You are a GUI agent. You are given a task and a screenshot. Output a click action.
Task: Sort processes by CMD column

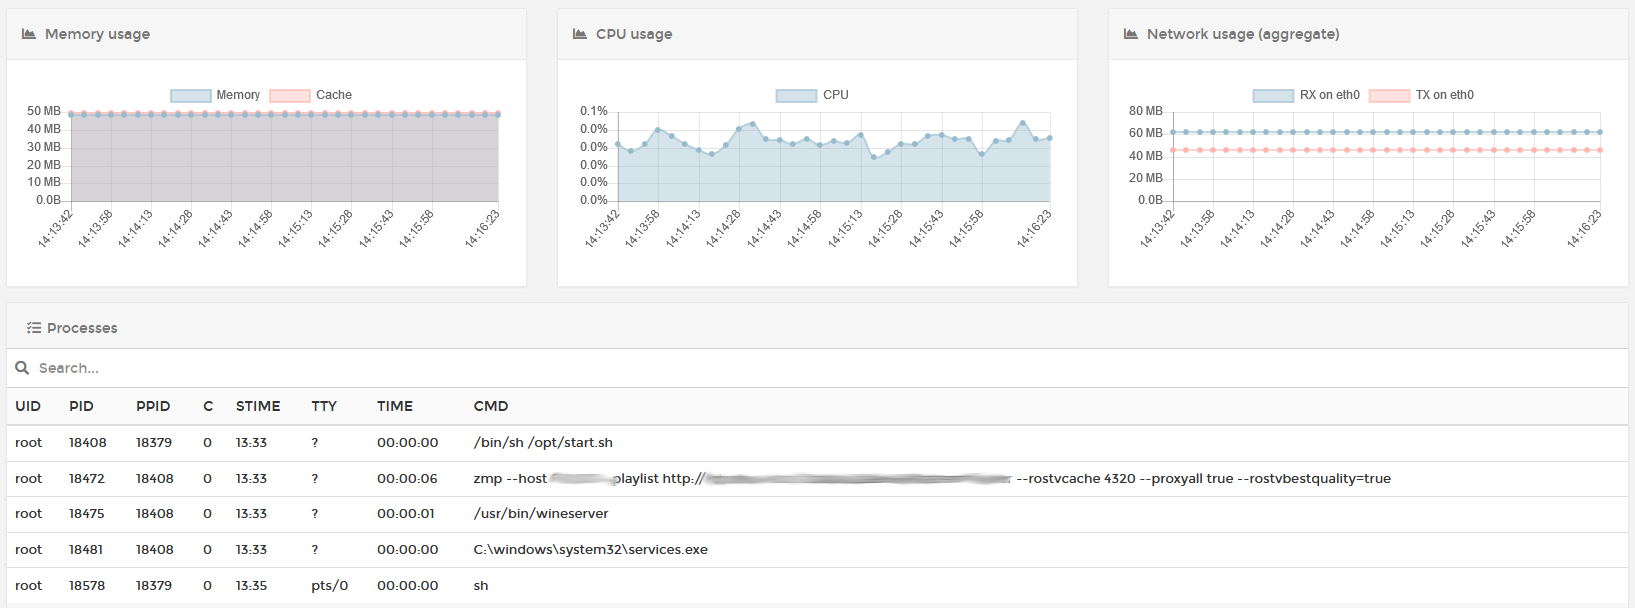coord(491,406)
